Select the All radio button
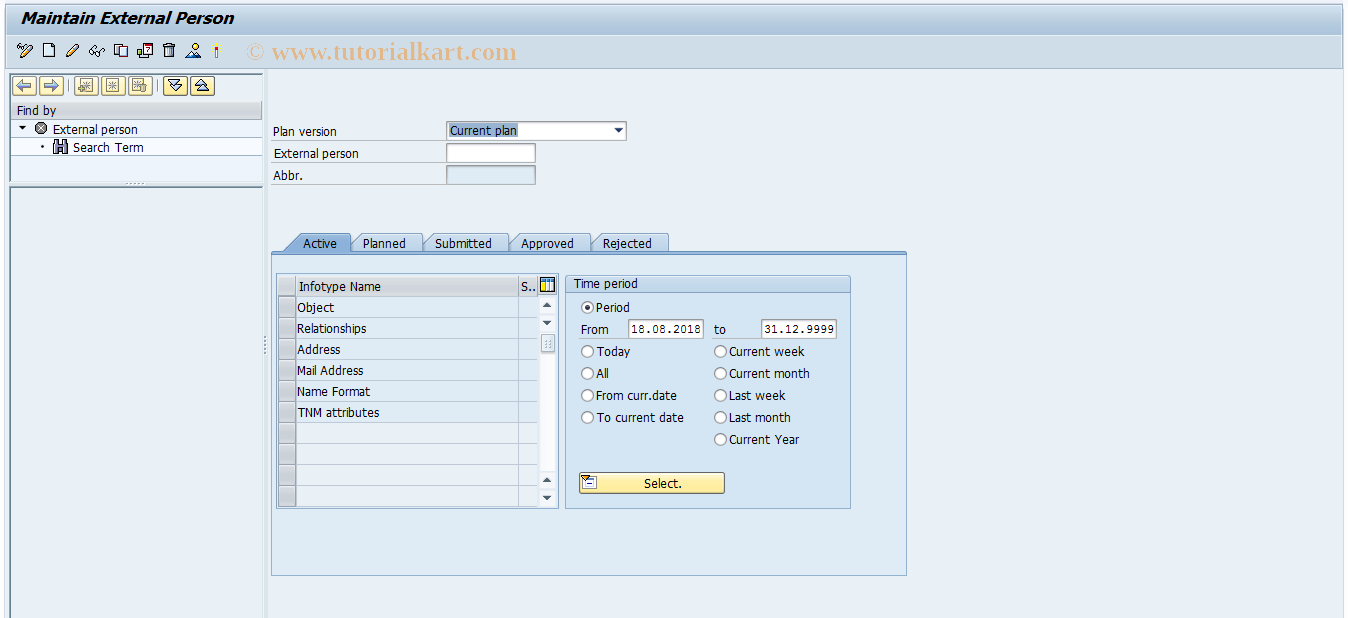This screenshot has width=1348, height=618. coord(587,373)
